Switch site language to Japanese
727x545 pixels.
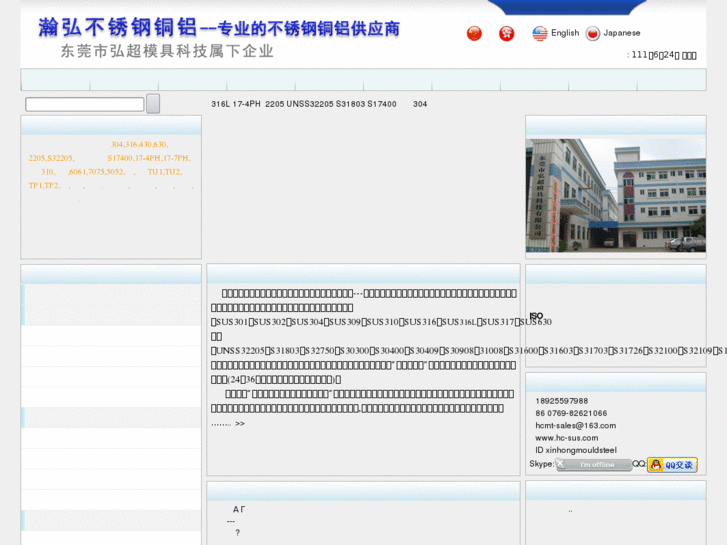[x=621, y=33]
